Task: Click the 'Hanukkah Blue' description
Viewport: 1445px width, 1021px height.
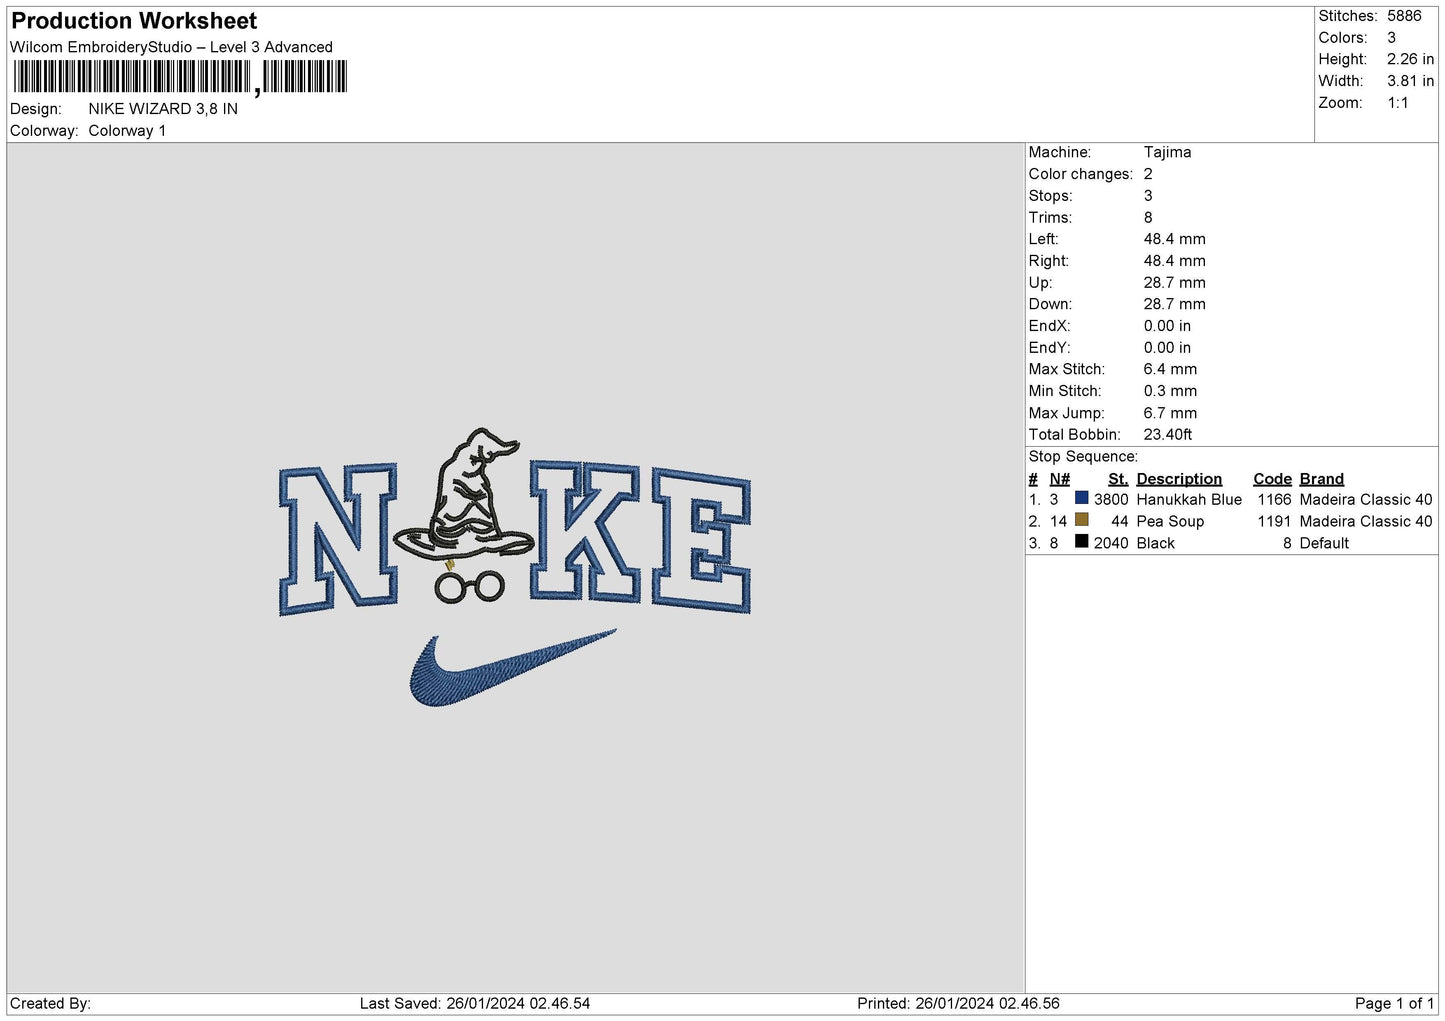Action: (1189, 500)
